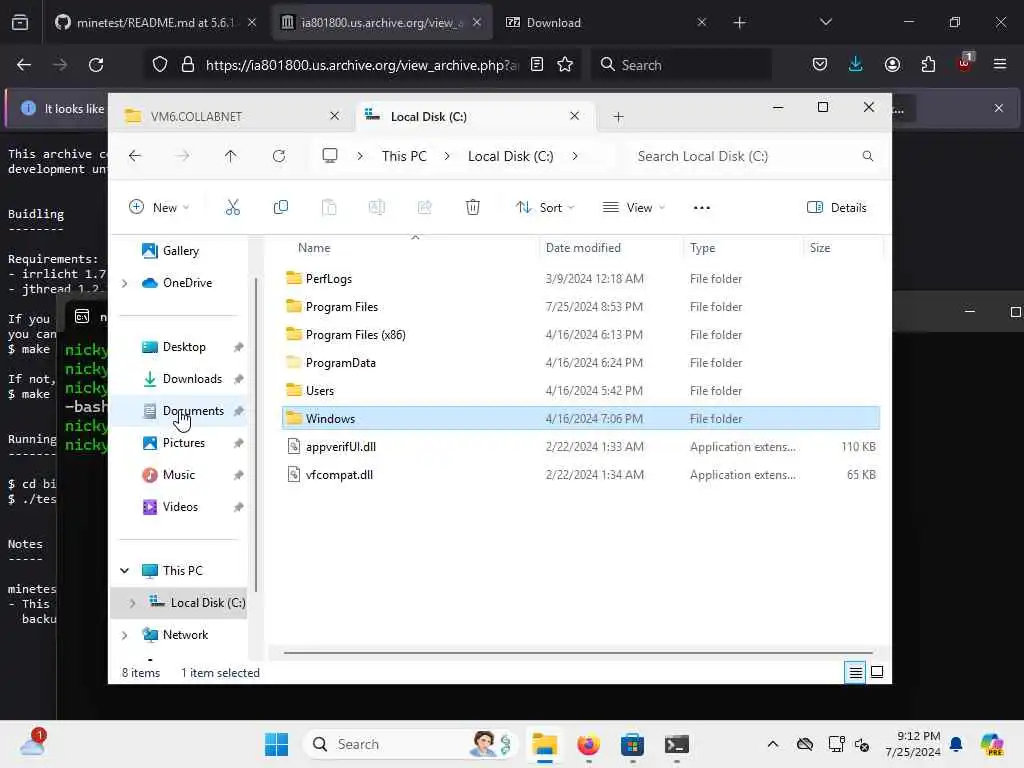This screenshot has height=768, width=1024.
Task: Click the Copy icon in File Explorer toolbar
Action: (281, 208)
